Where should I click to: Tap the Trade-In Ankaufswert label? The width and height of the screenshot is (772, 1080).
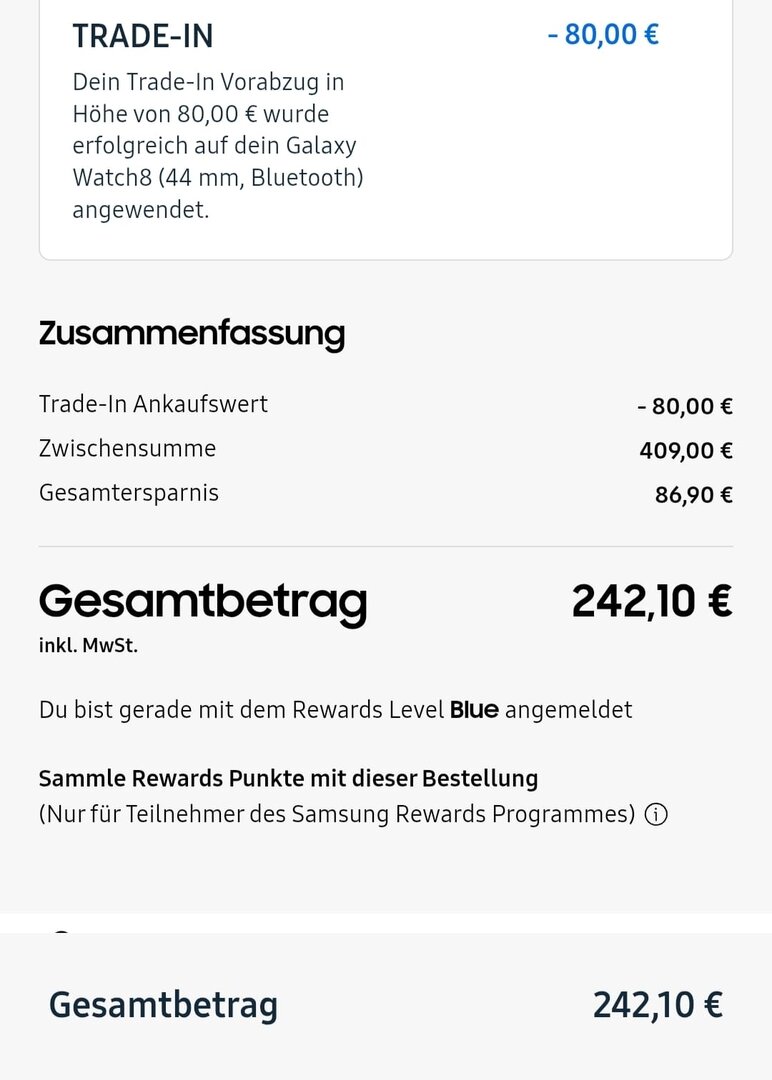coord(153,404)
